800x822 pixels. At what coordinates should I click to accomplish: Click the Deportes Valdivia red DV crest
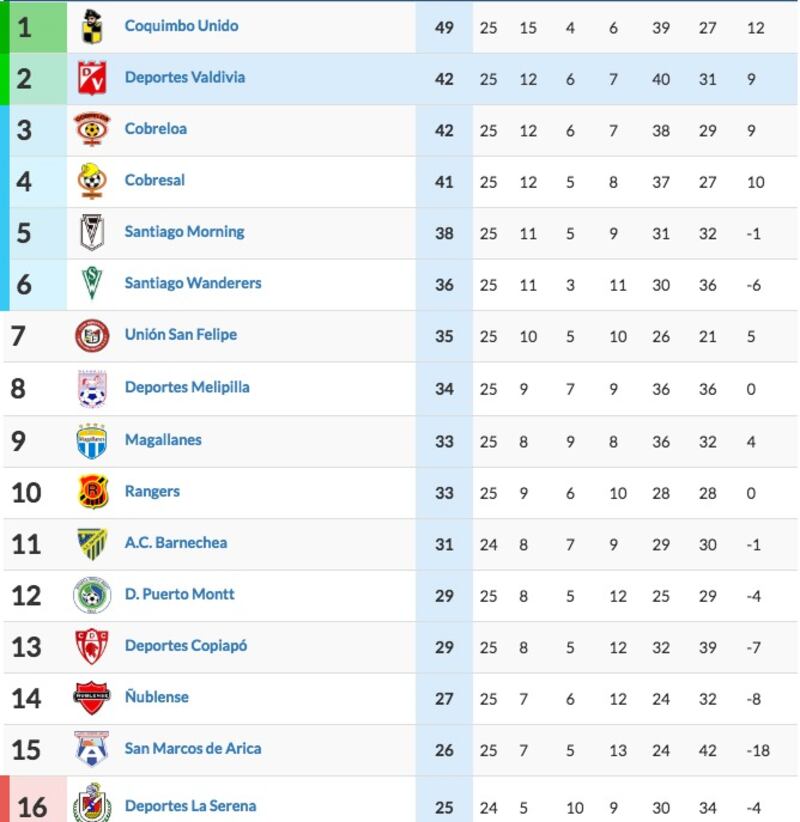click(92, 78)
